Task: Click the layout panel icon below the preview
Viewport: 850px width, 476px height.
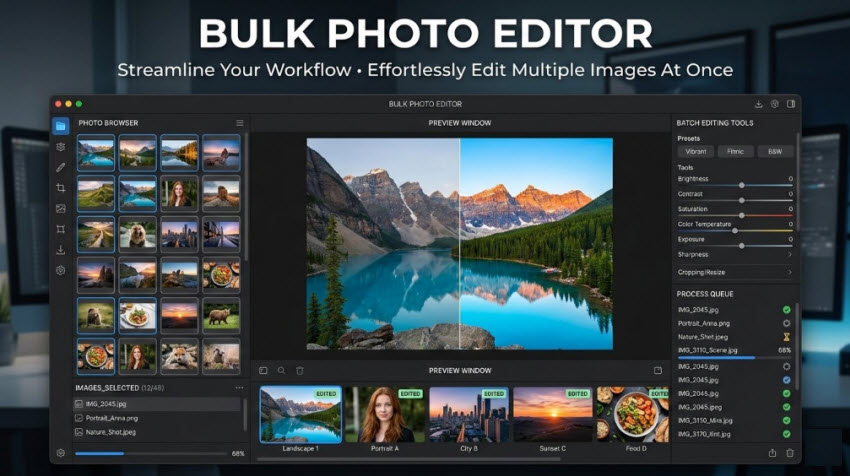Action: pyautogui.click(x=263, y=371)
